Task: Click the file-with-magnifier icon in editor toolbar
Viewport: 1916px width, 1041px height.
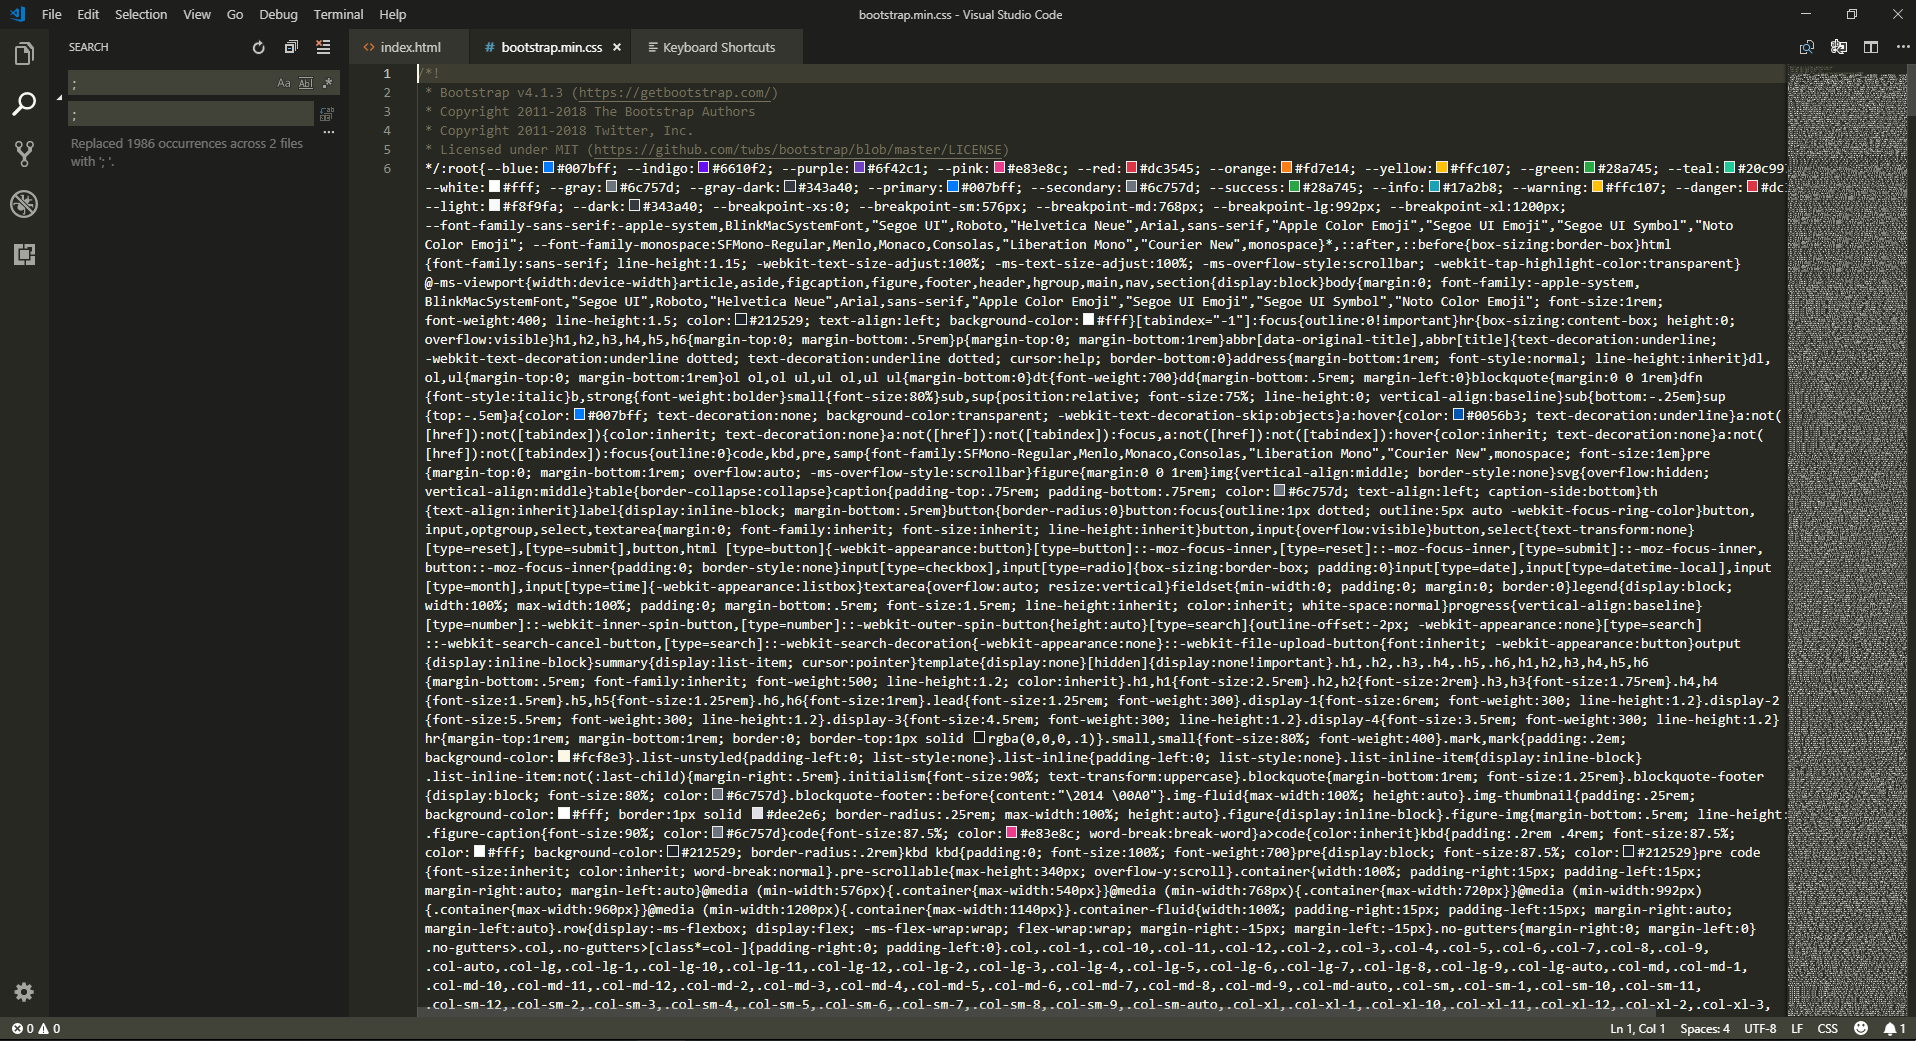Action: 1807,47
